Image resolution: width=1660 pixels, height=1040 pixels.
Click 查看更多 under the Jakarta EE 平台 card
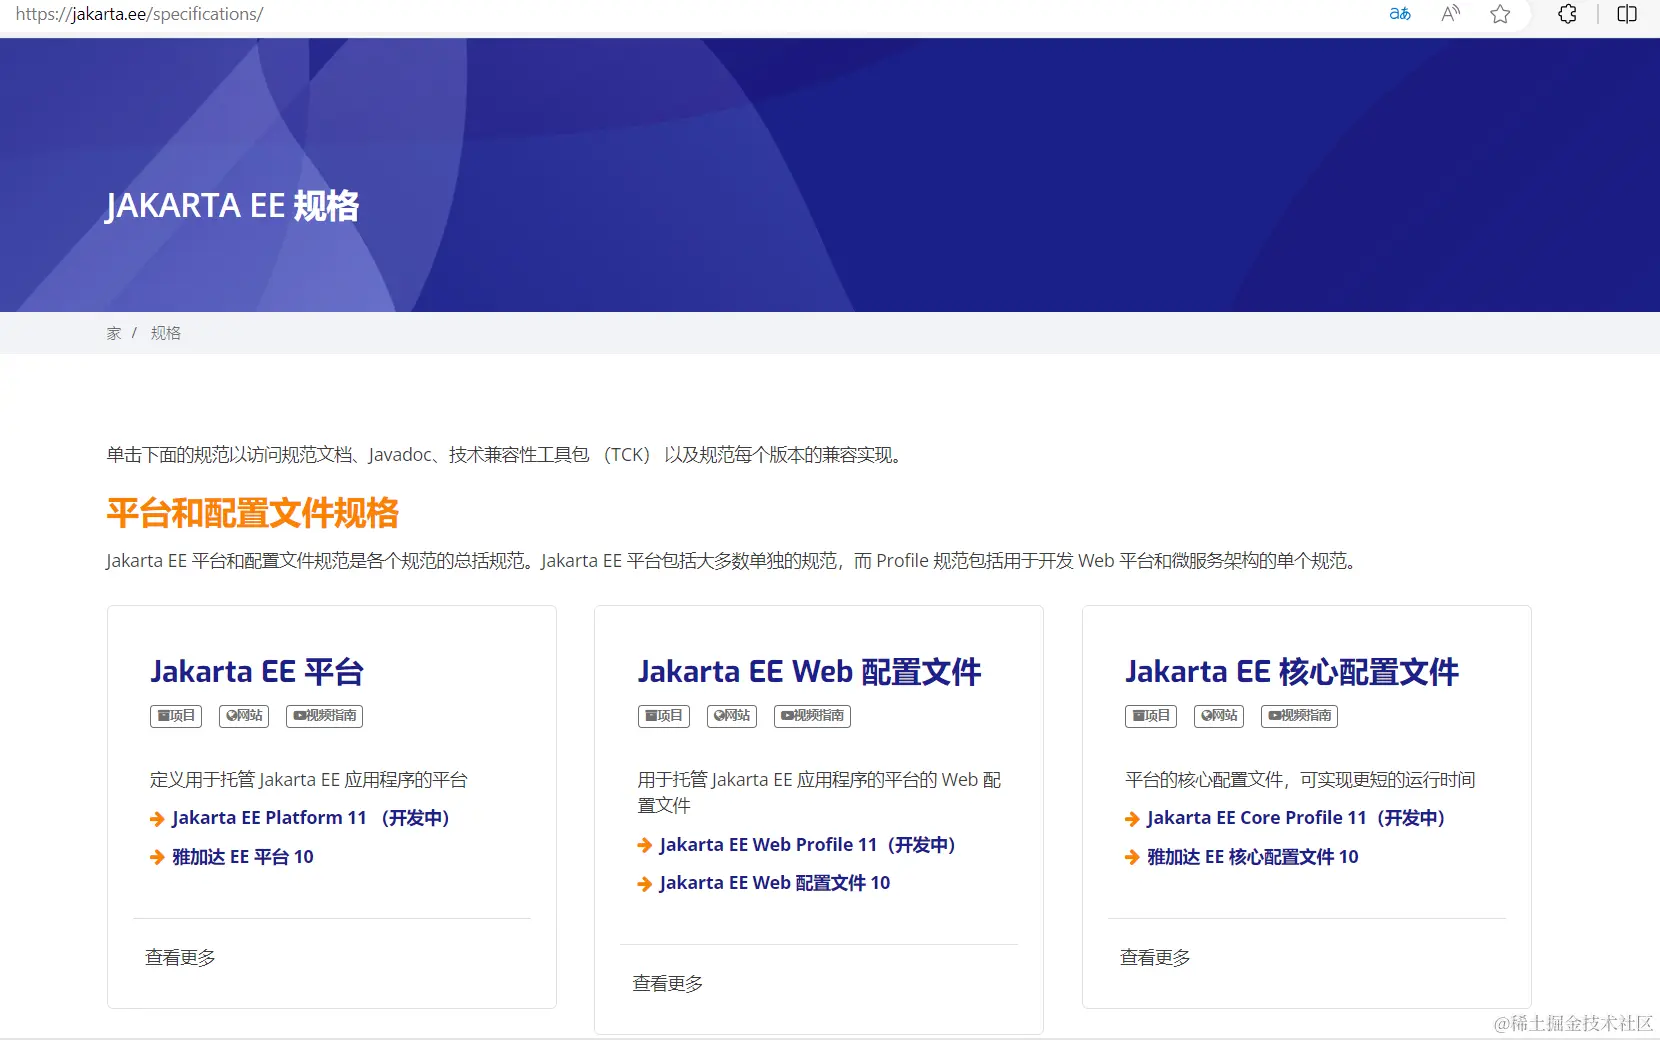pos(179,957)
